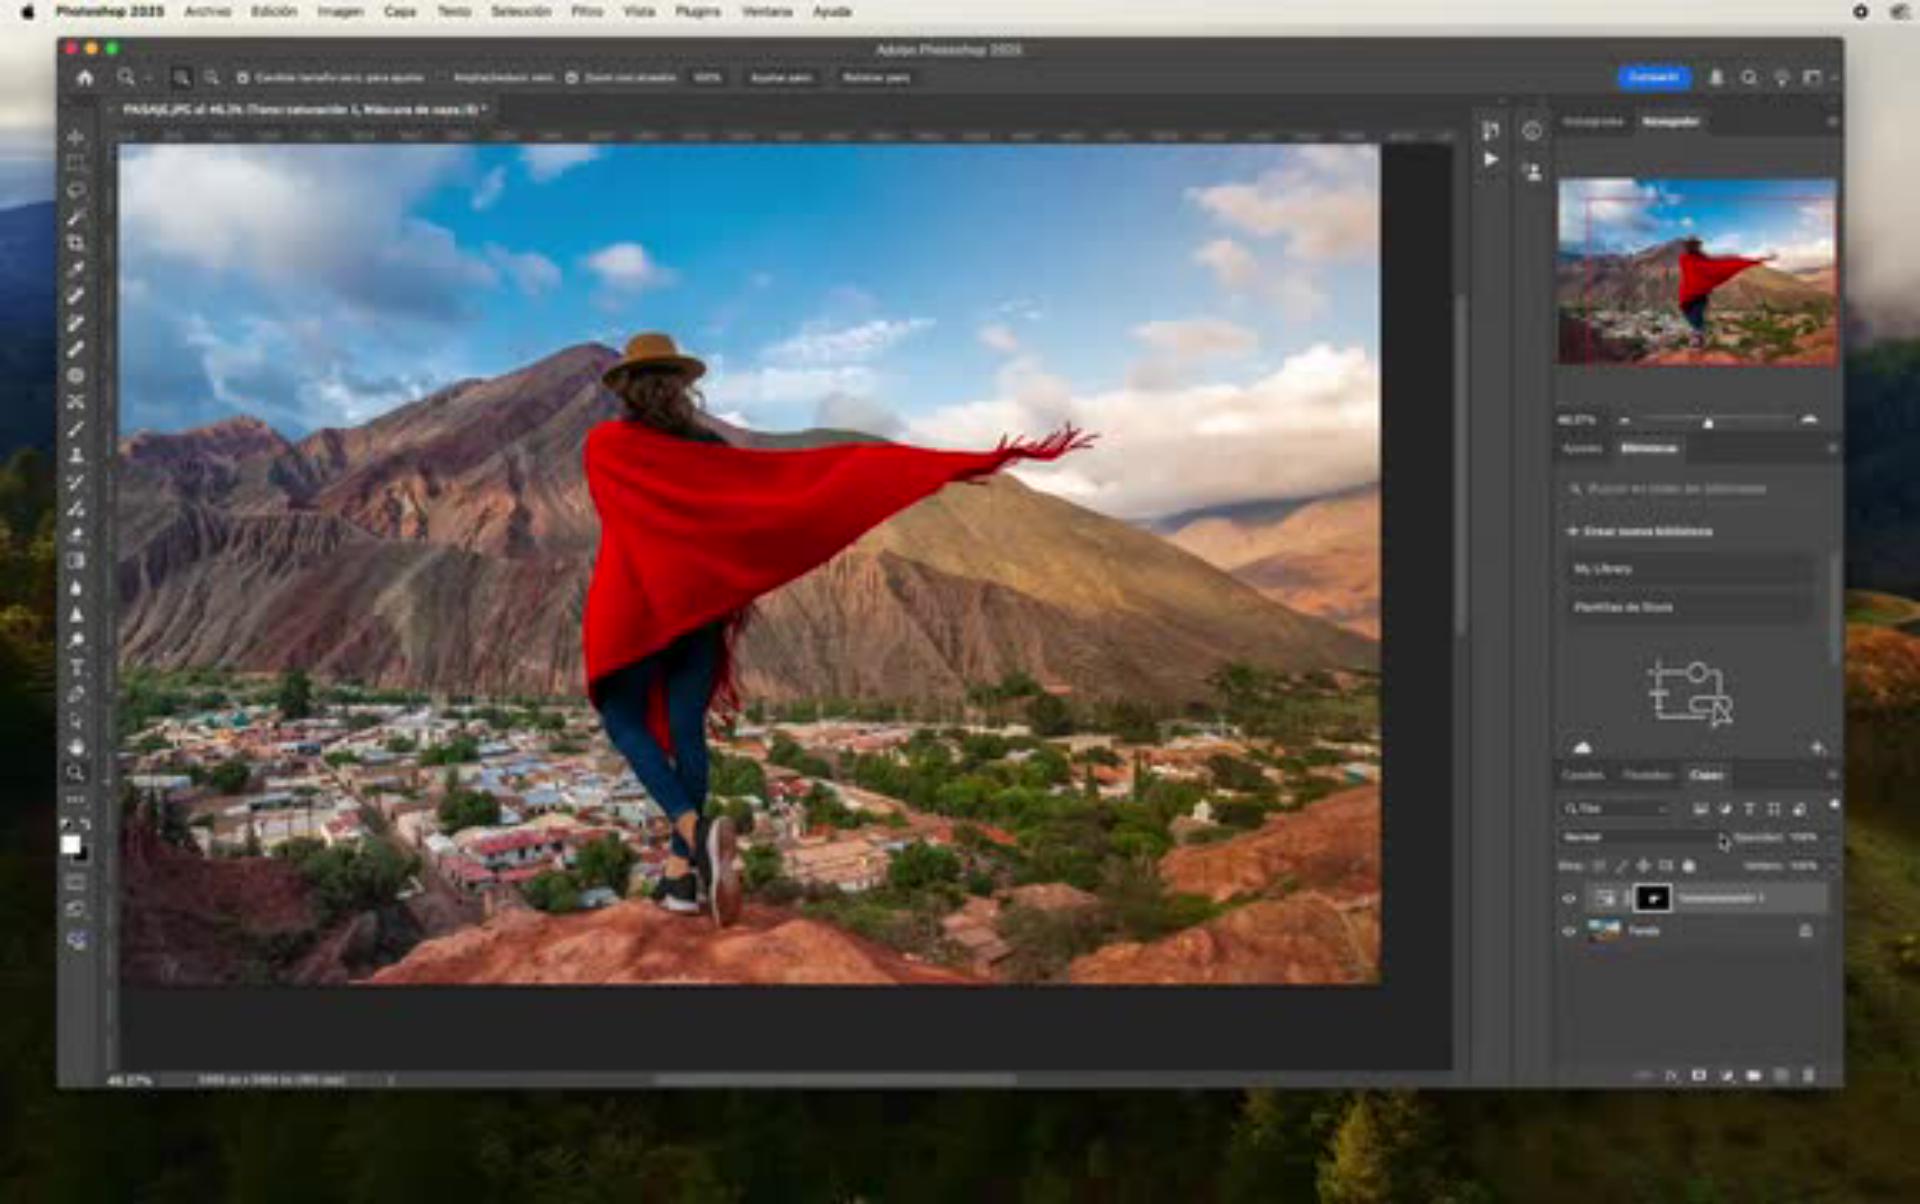The height and width of the screenshot is (1204, 1920).
Task: Click the fx layer style icon
Action: click(x=1671, y=1075)
